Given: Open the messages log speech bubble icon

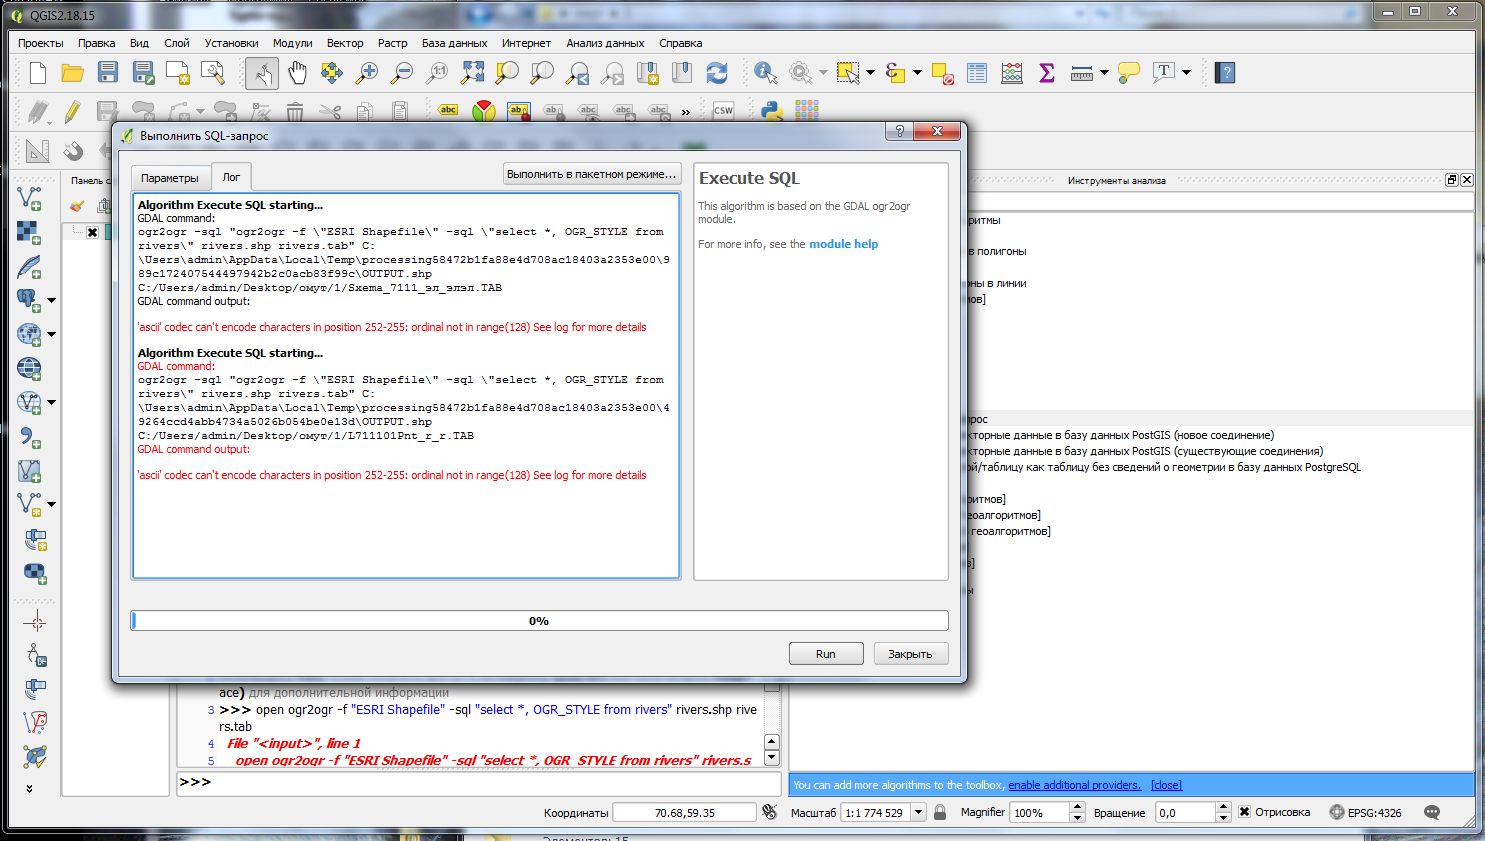Looking at the screenshot, I should tap(1432, 813).
